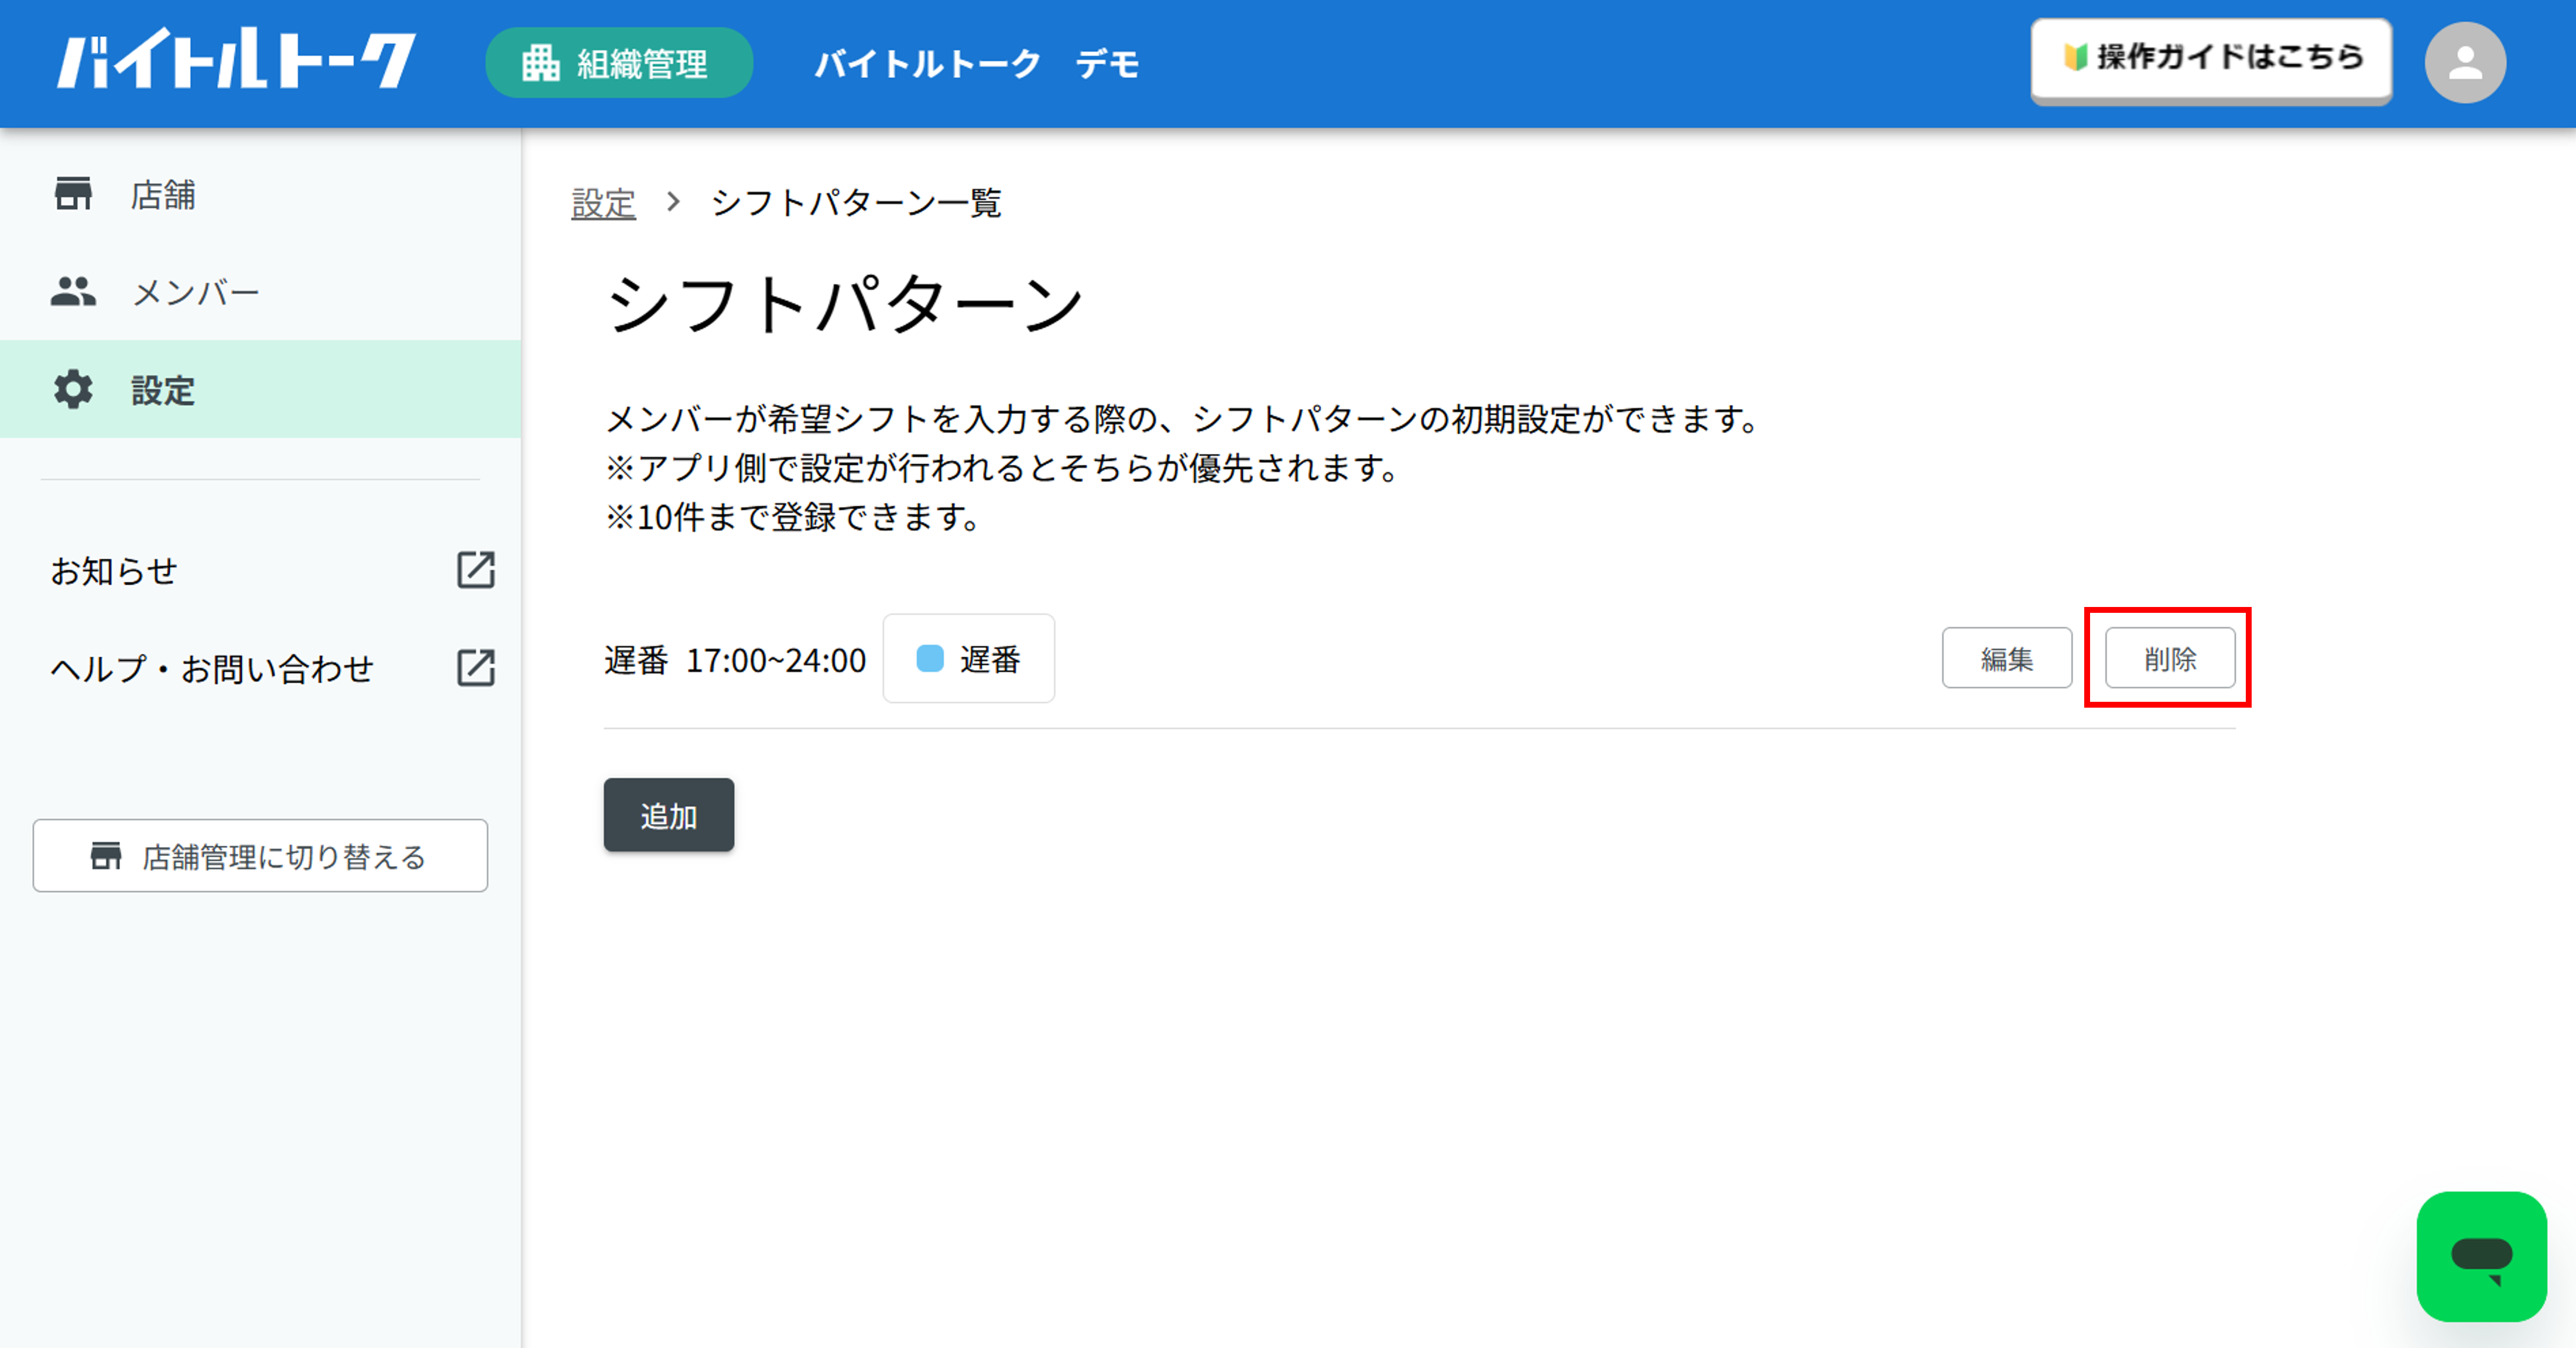
Task: Click 削除 for the 遅番 shift pattern
Action: click(x=2170, y=658)
